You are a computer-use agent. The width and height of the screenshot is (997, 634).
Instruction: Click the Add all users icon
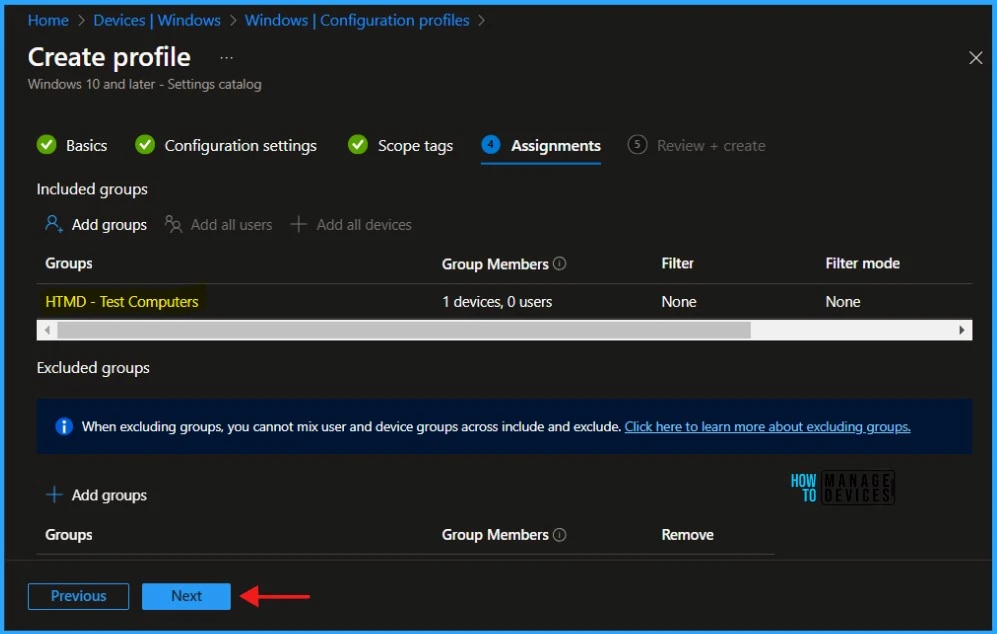pos(174,225)
